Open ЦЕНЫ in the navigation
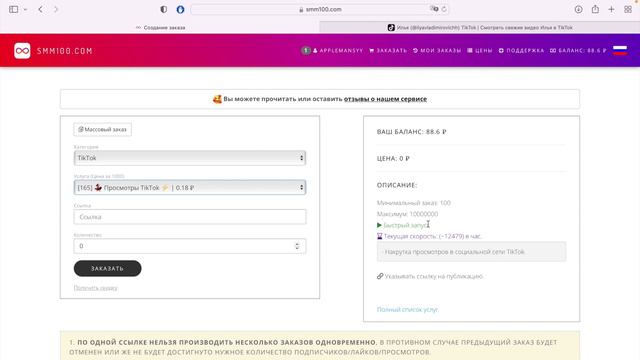The height and width of the screenshot is (360, 640). tap(480, 51)
